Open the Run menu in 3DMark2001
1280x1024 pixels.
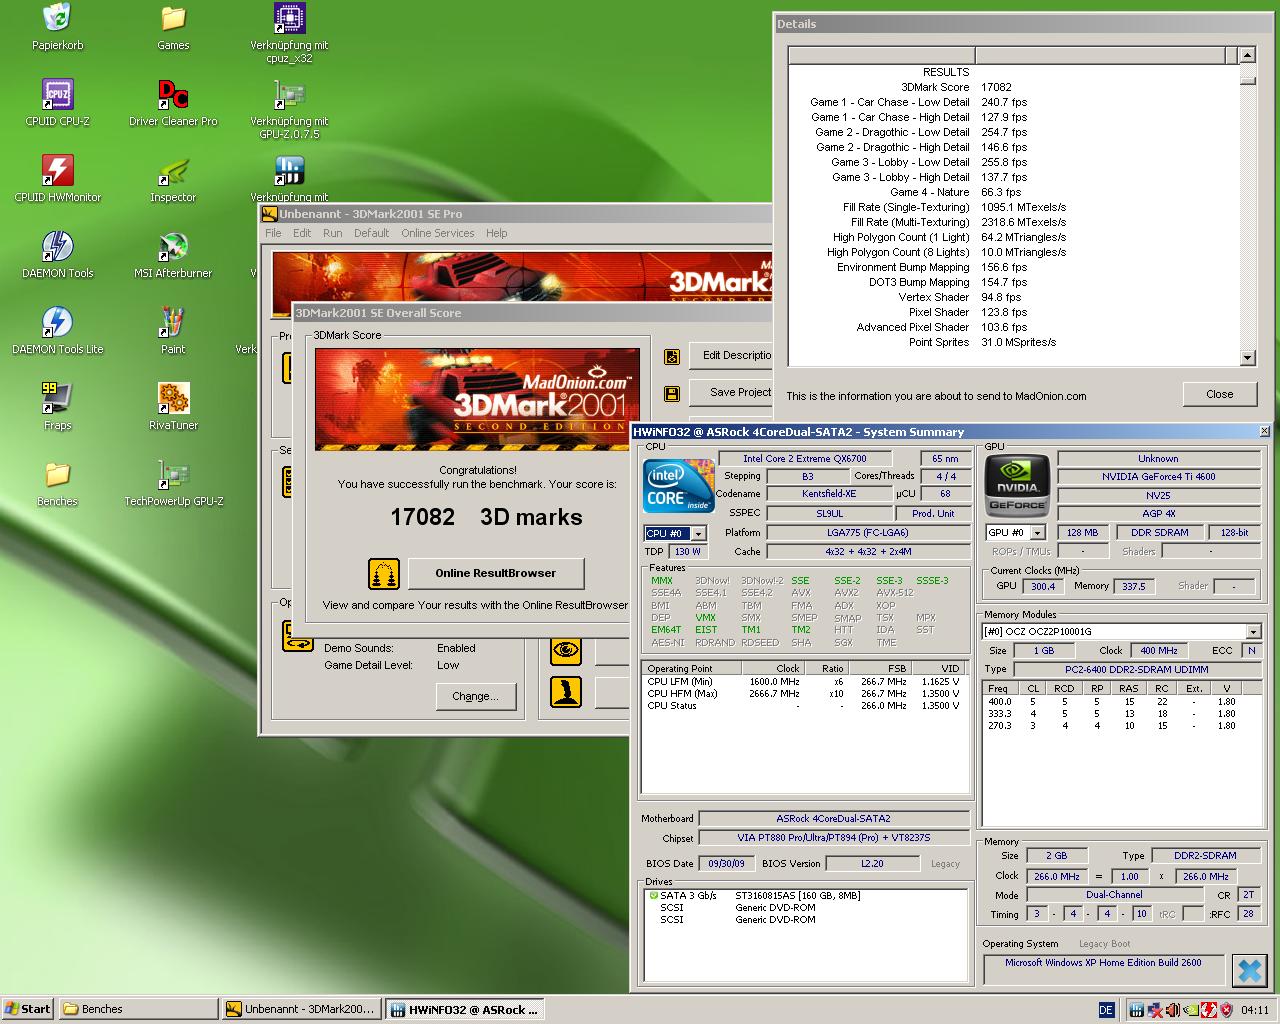(332, 233)
